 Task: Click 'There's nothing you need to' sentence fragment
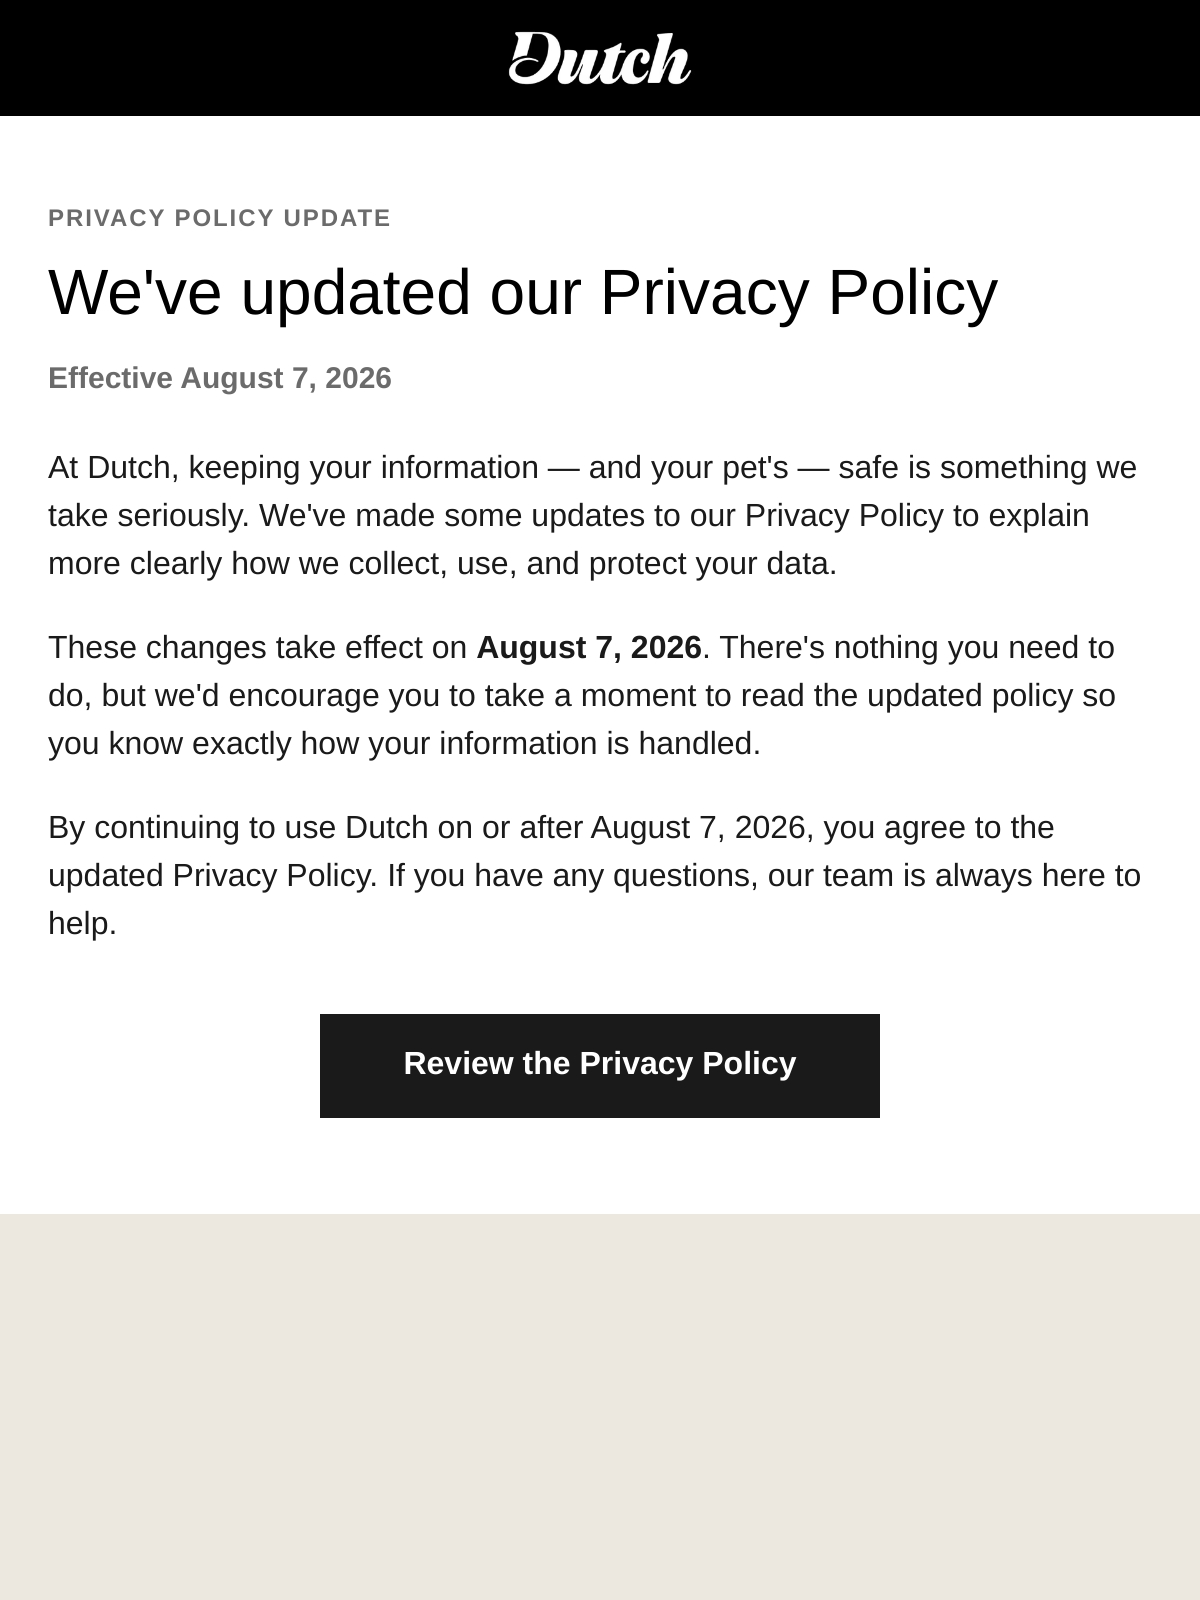(917, 647)
